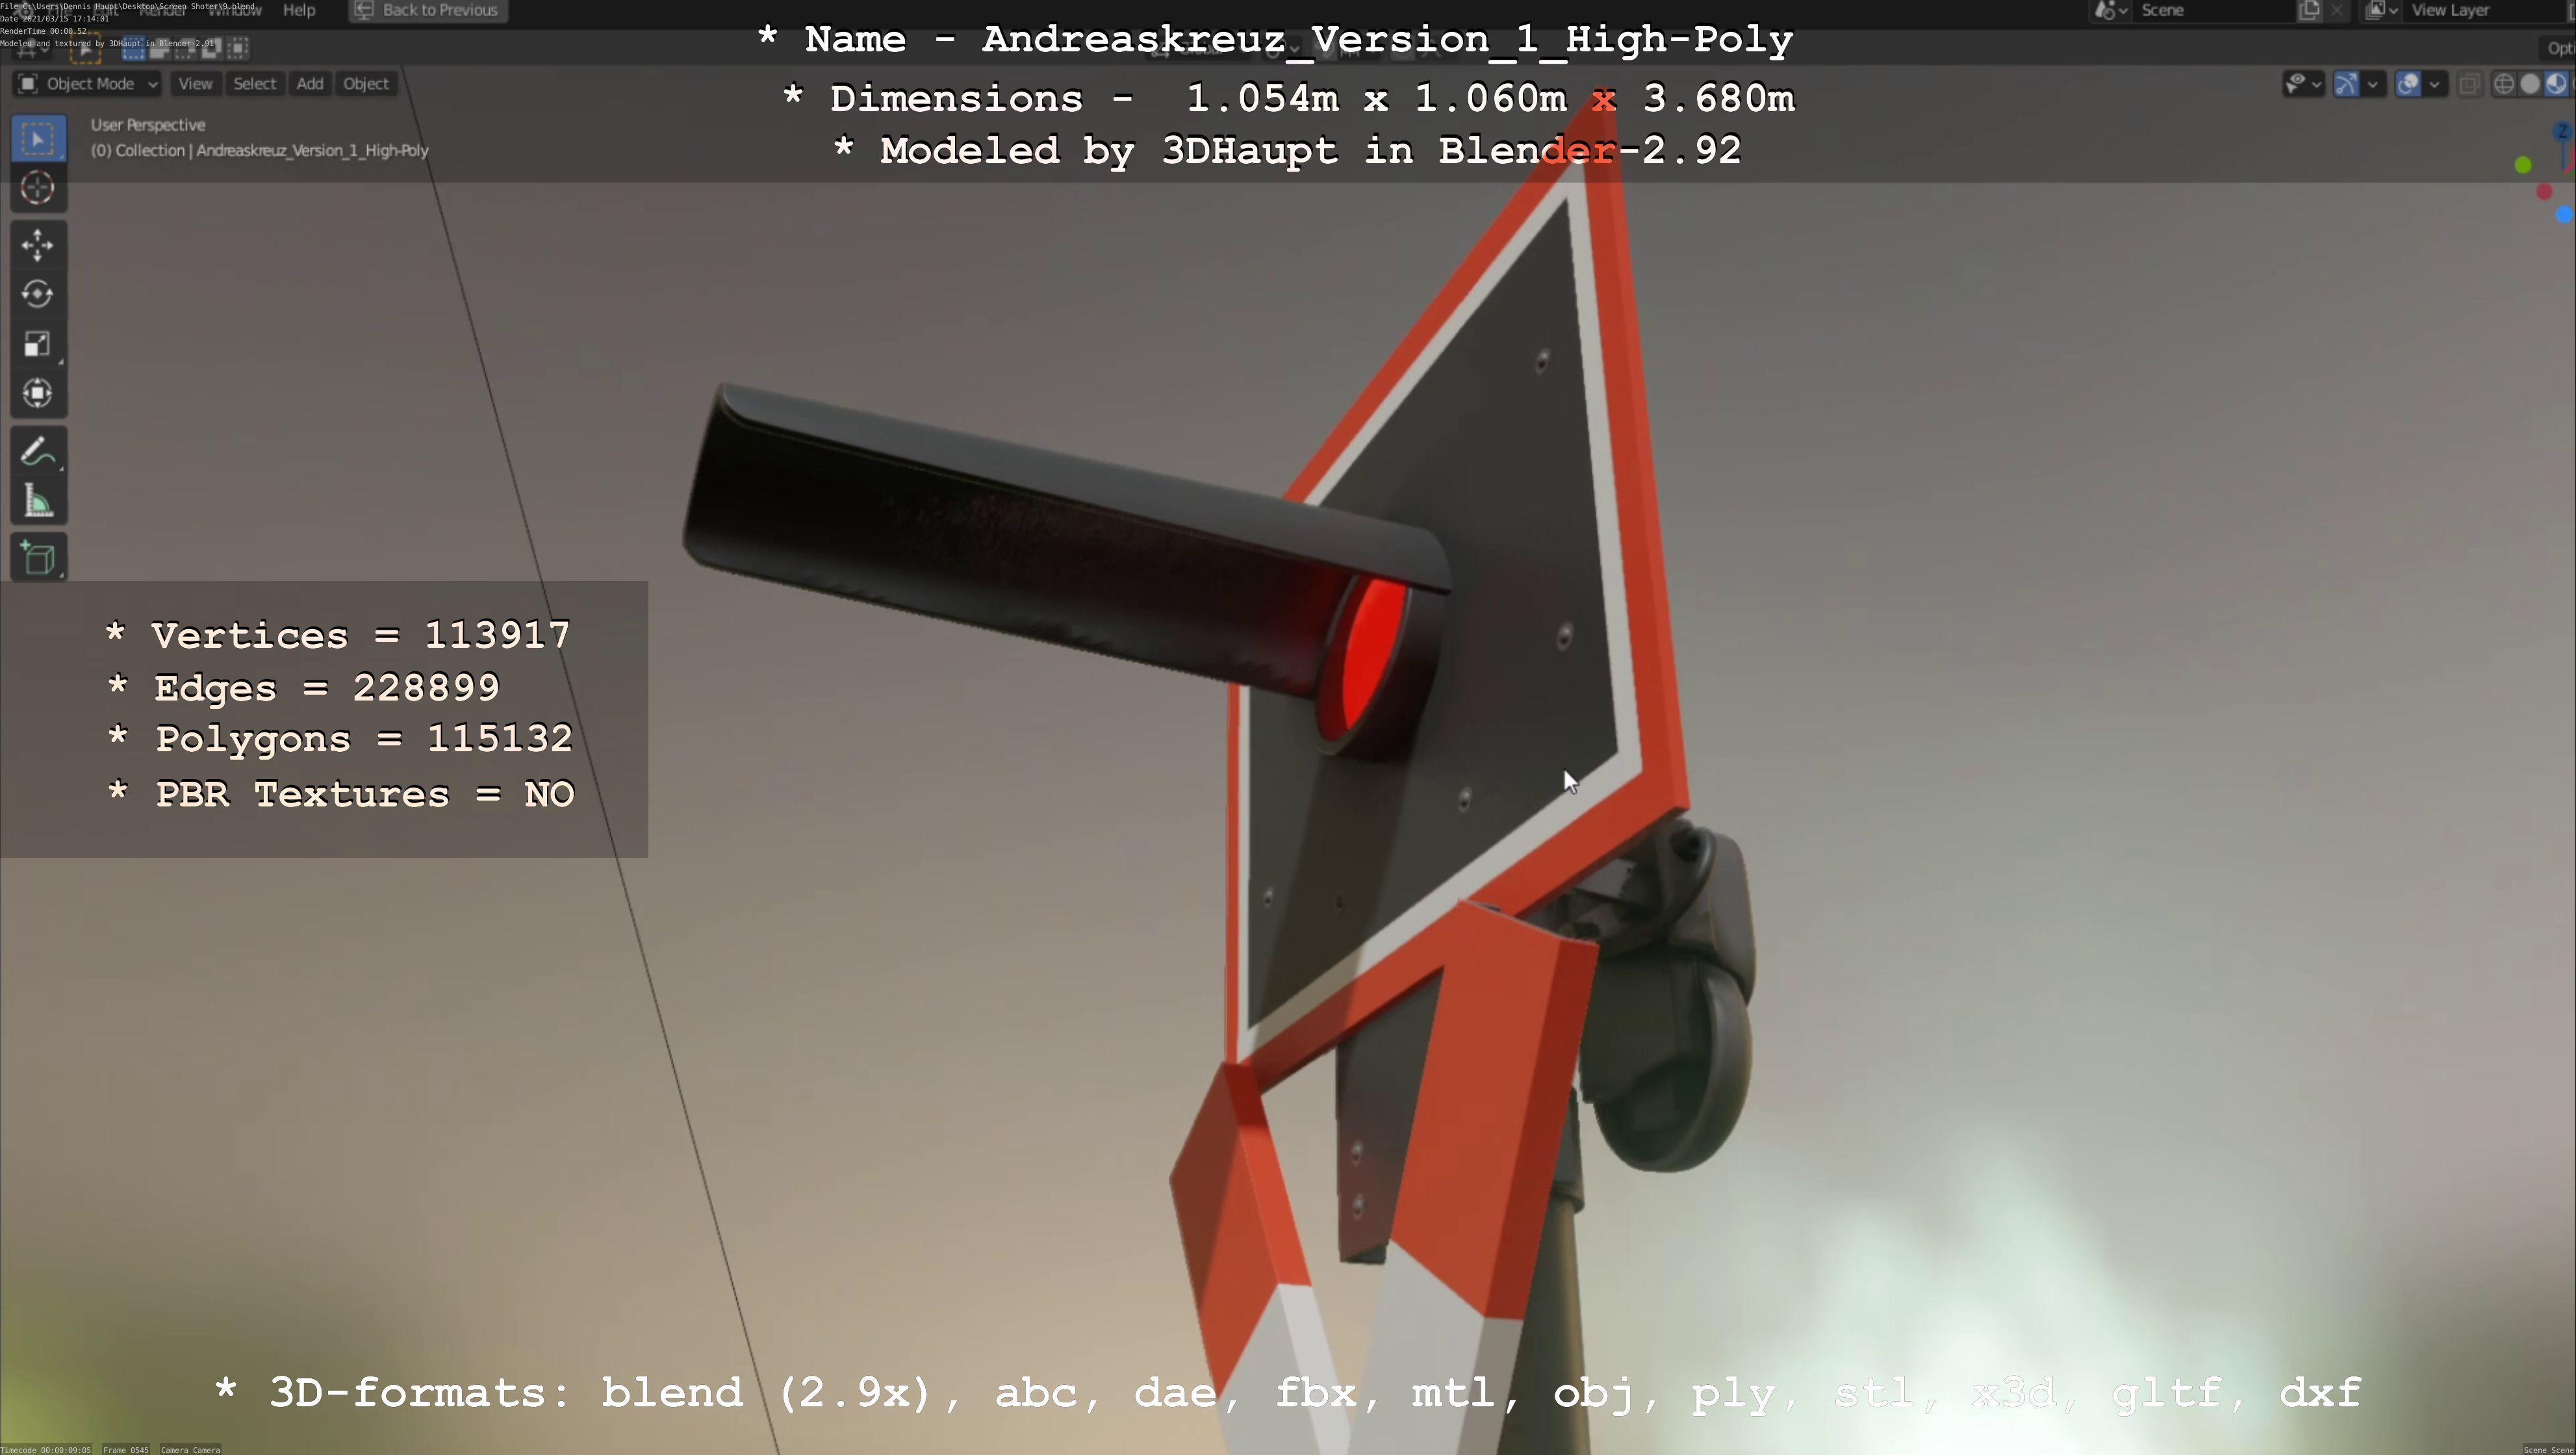Open the Options popover
This screenshot has height=1455, width=2576.
[2557, 48]
